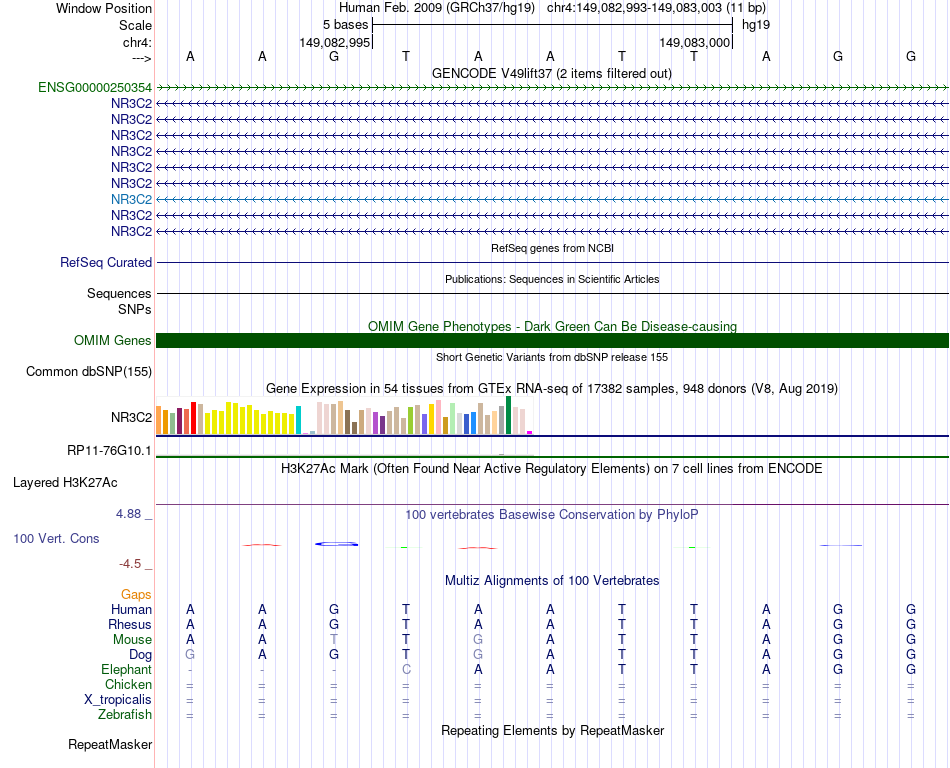The width and height of the screenshot is (950, 768).
Task: Open 'Short Genetic Variants from dbSNP' title
Action: (552, 357)
